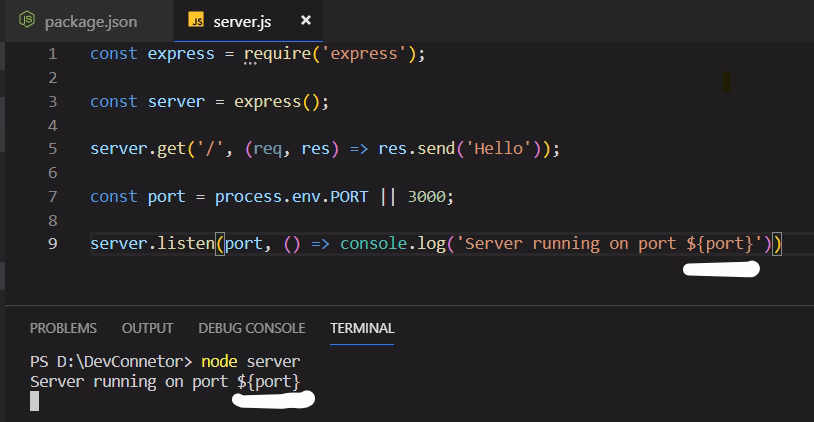Click the terminal output 'Server running on port ${port}'
This screenshot has width=814, height=422.
(165, 382)
